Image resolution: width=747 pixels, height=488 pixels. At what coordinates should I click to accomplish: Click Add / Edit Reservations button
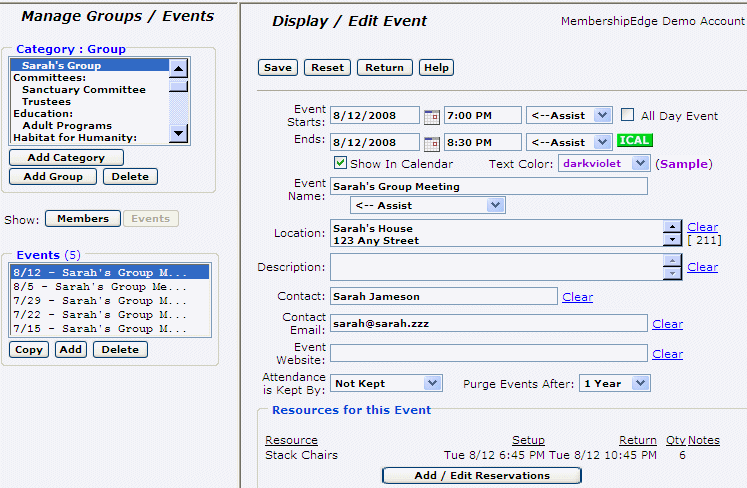482,476
